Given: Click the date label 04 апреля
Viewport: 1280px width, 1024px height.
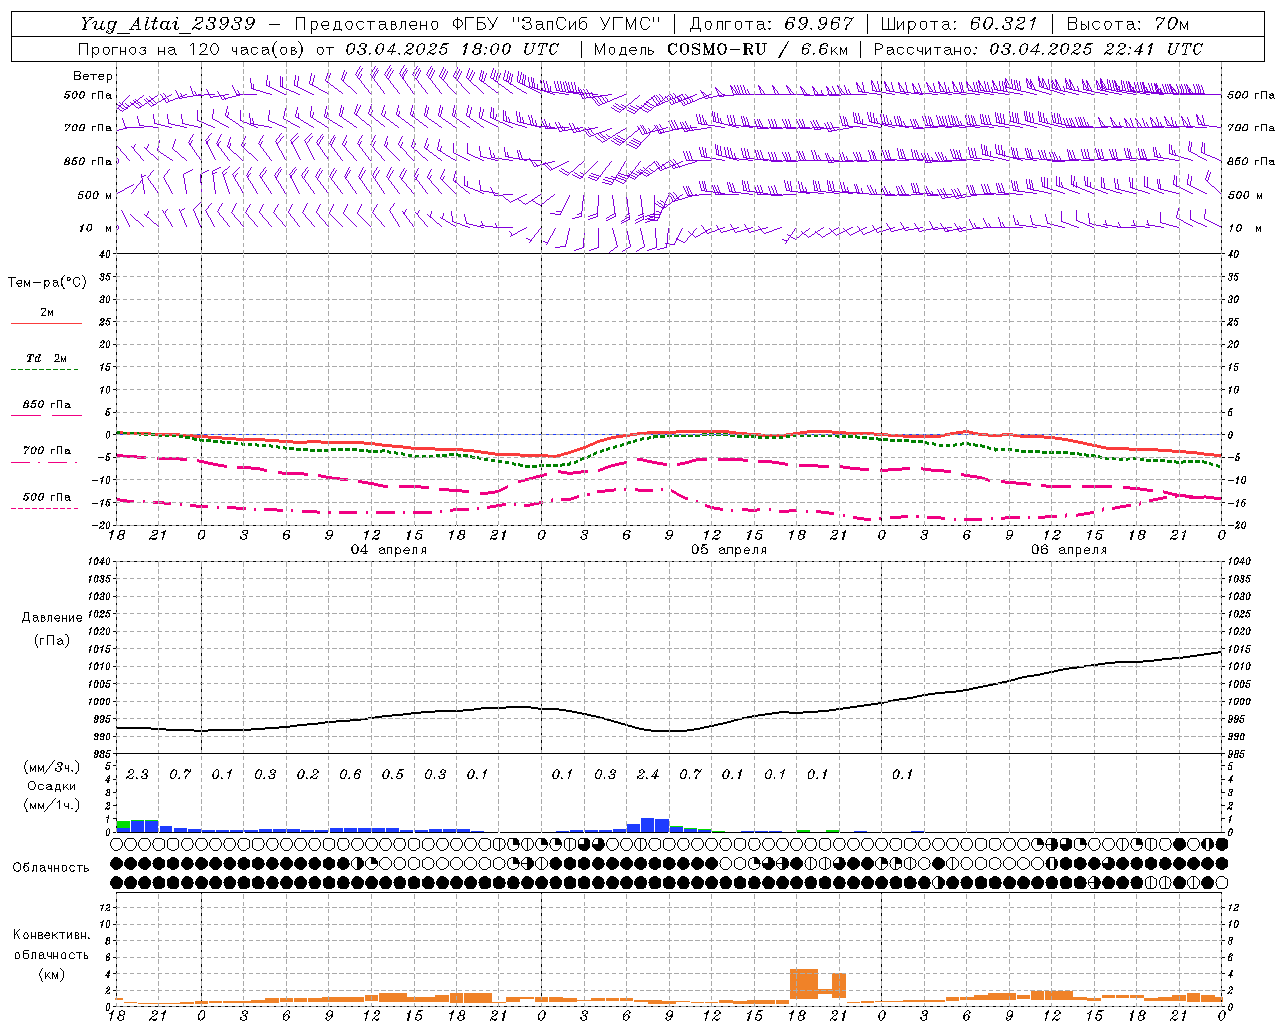Looking at the screenshot, I should (388, 550).
